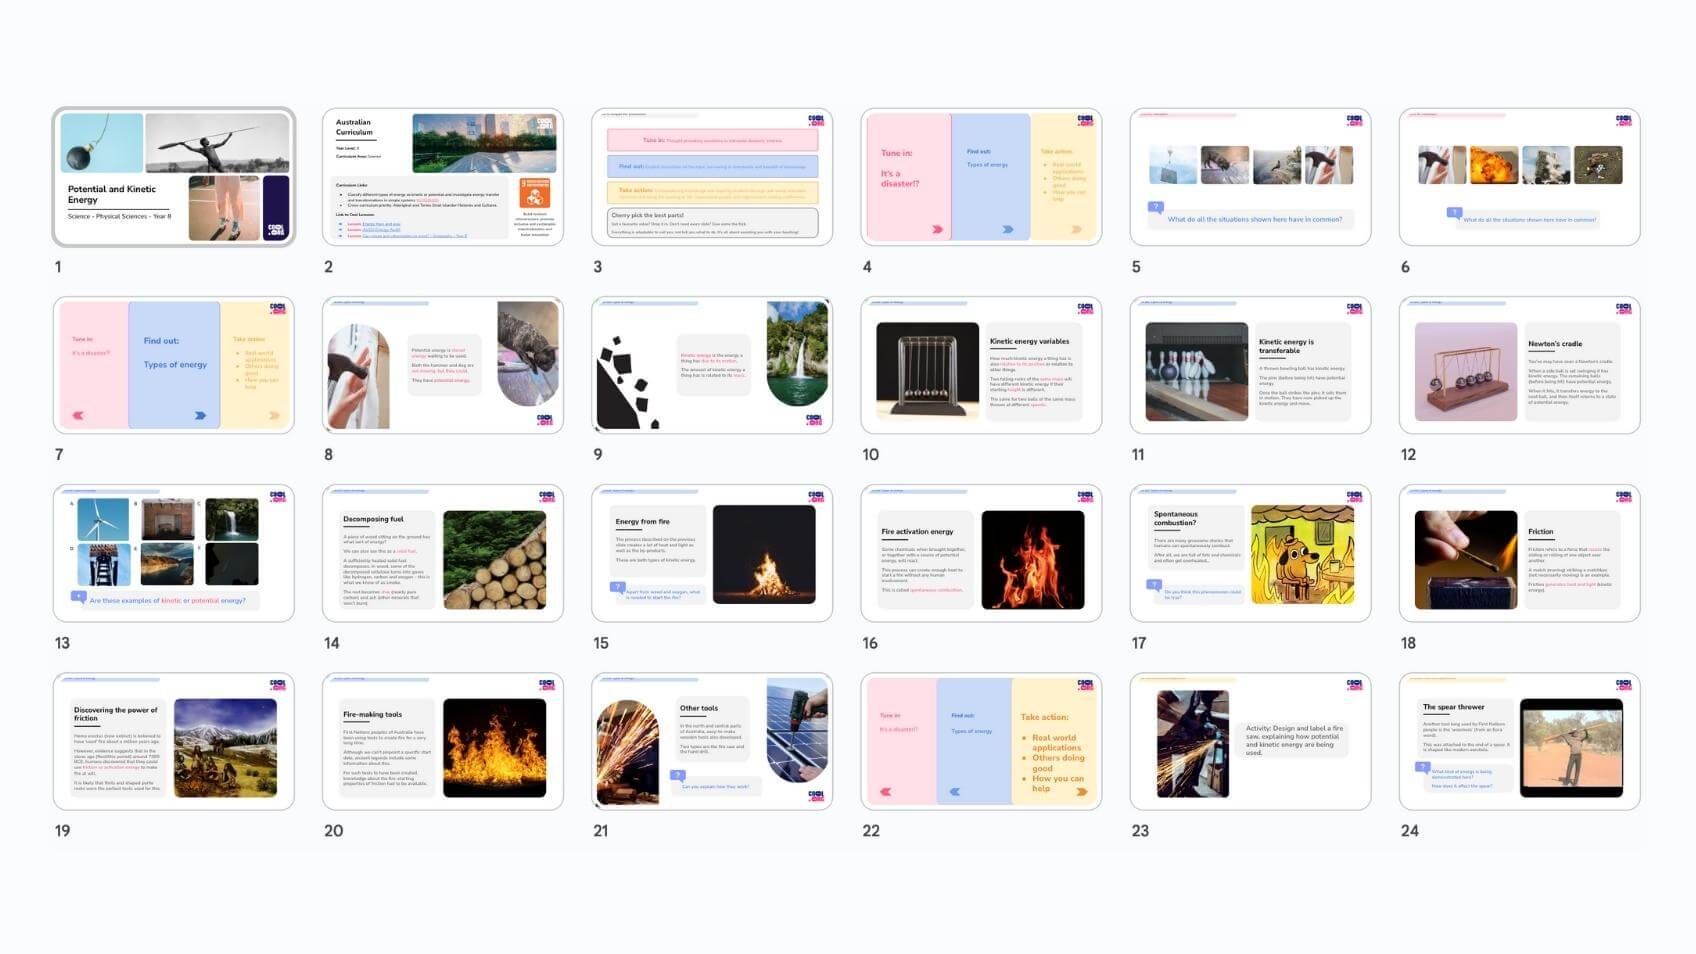Select the Newton's cradle slide 12

pyautogui.click(x=1518, y=365)
